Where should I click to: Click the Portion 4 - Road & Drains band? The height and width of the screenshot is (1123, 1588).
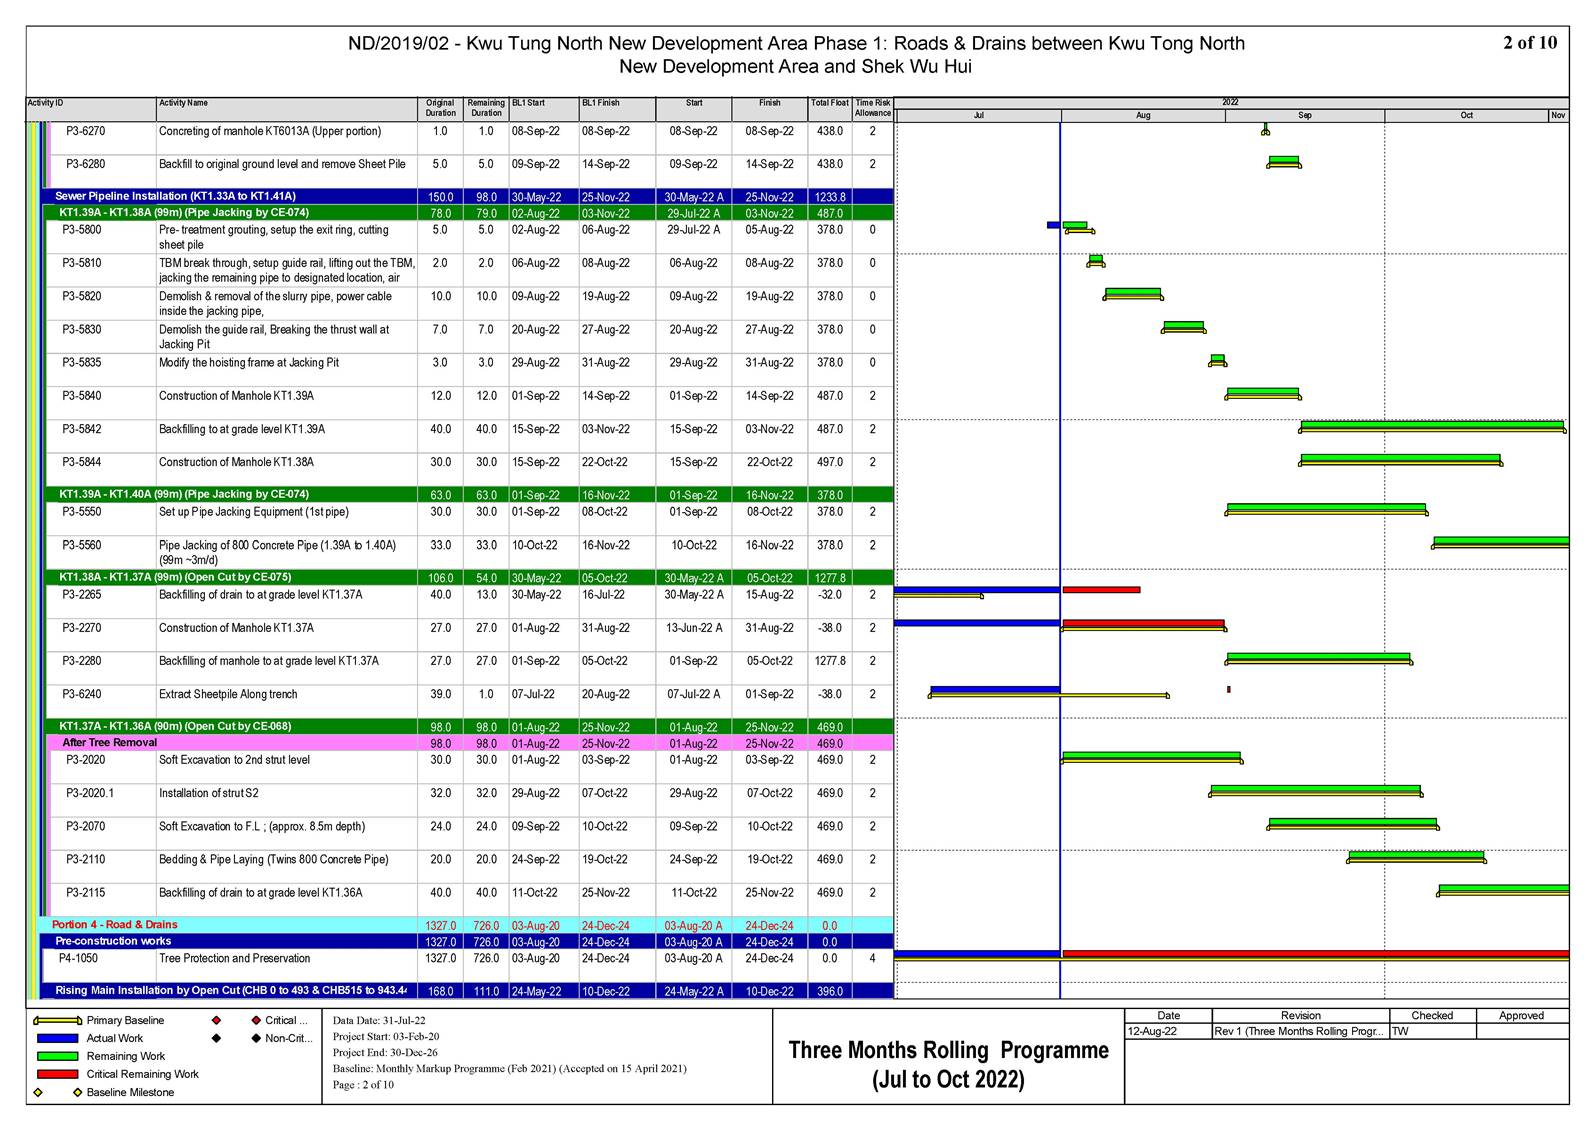click(465, 925)
